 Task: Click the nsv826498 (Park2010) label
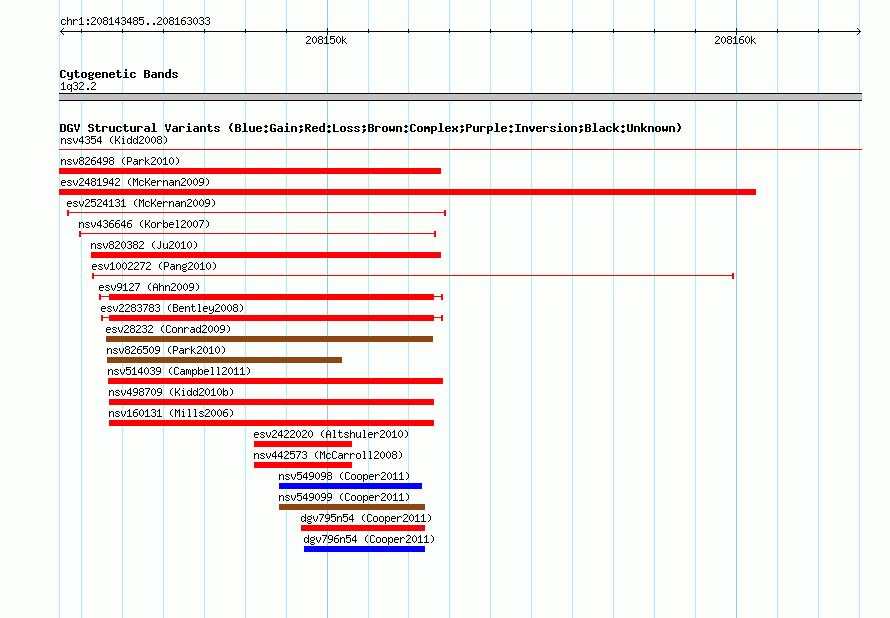(x=120, y=161)
